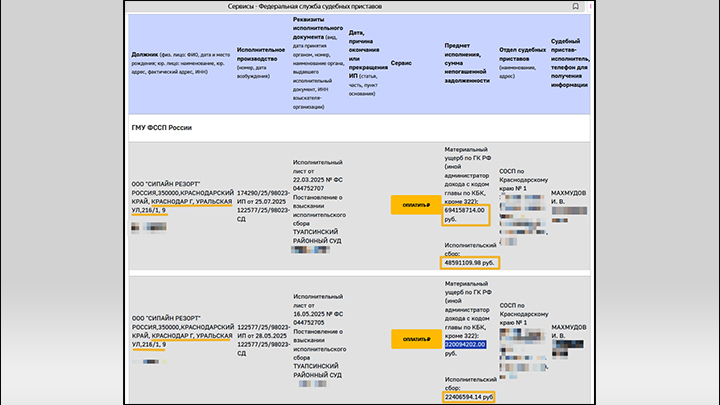Click the Исполнительное производство column header
This screenshot has height=405, width=720.
pyautogui.click(x=260, y=63)
